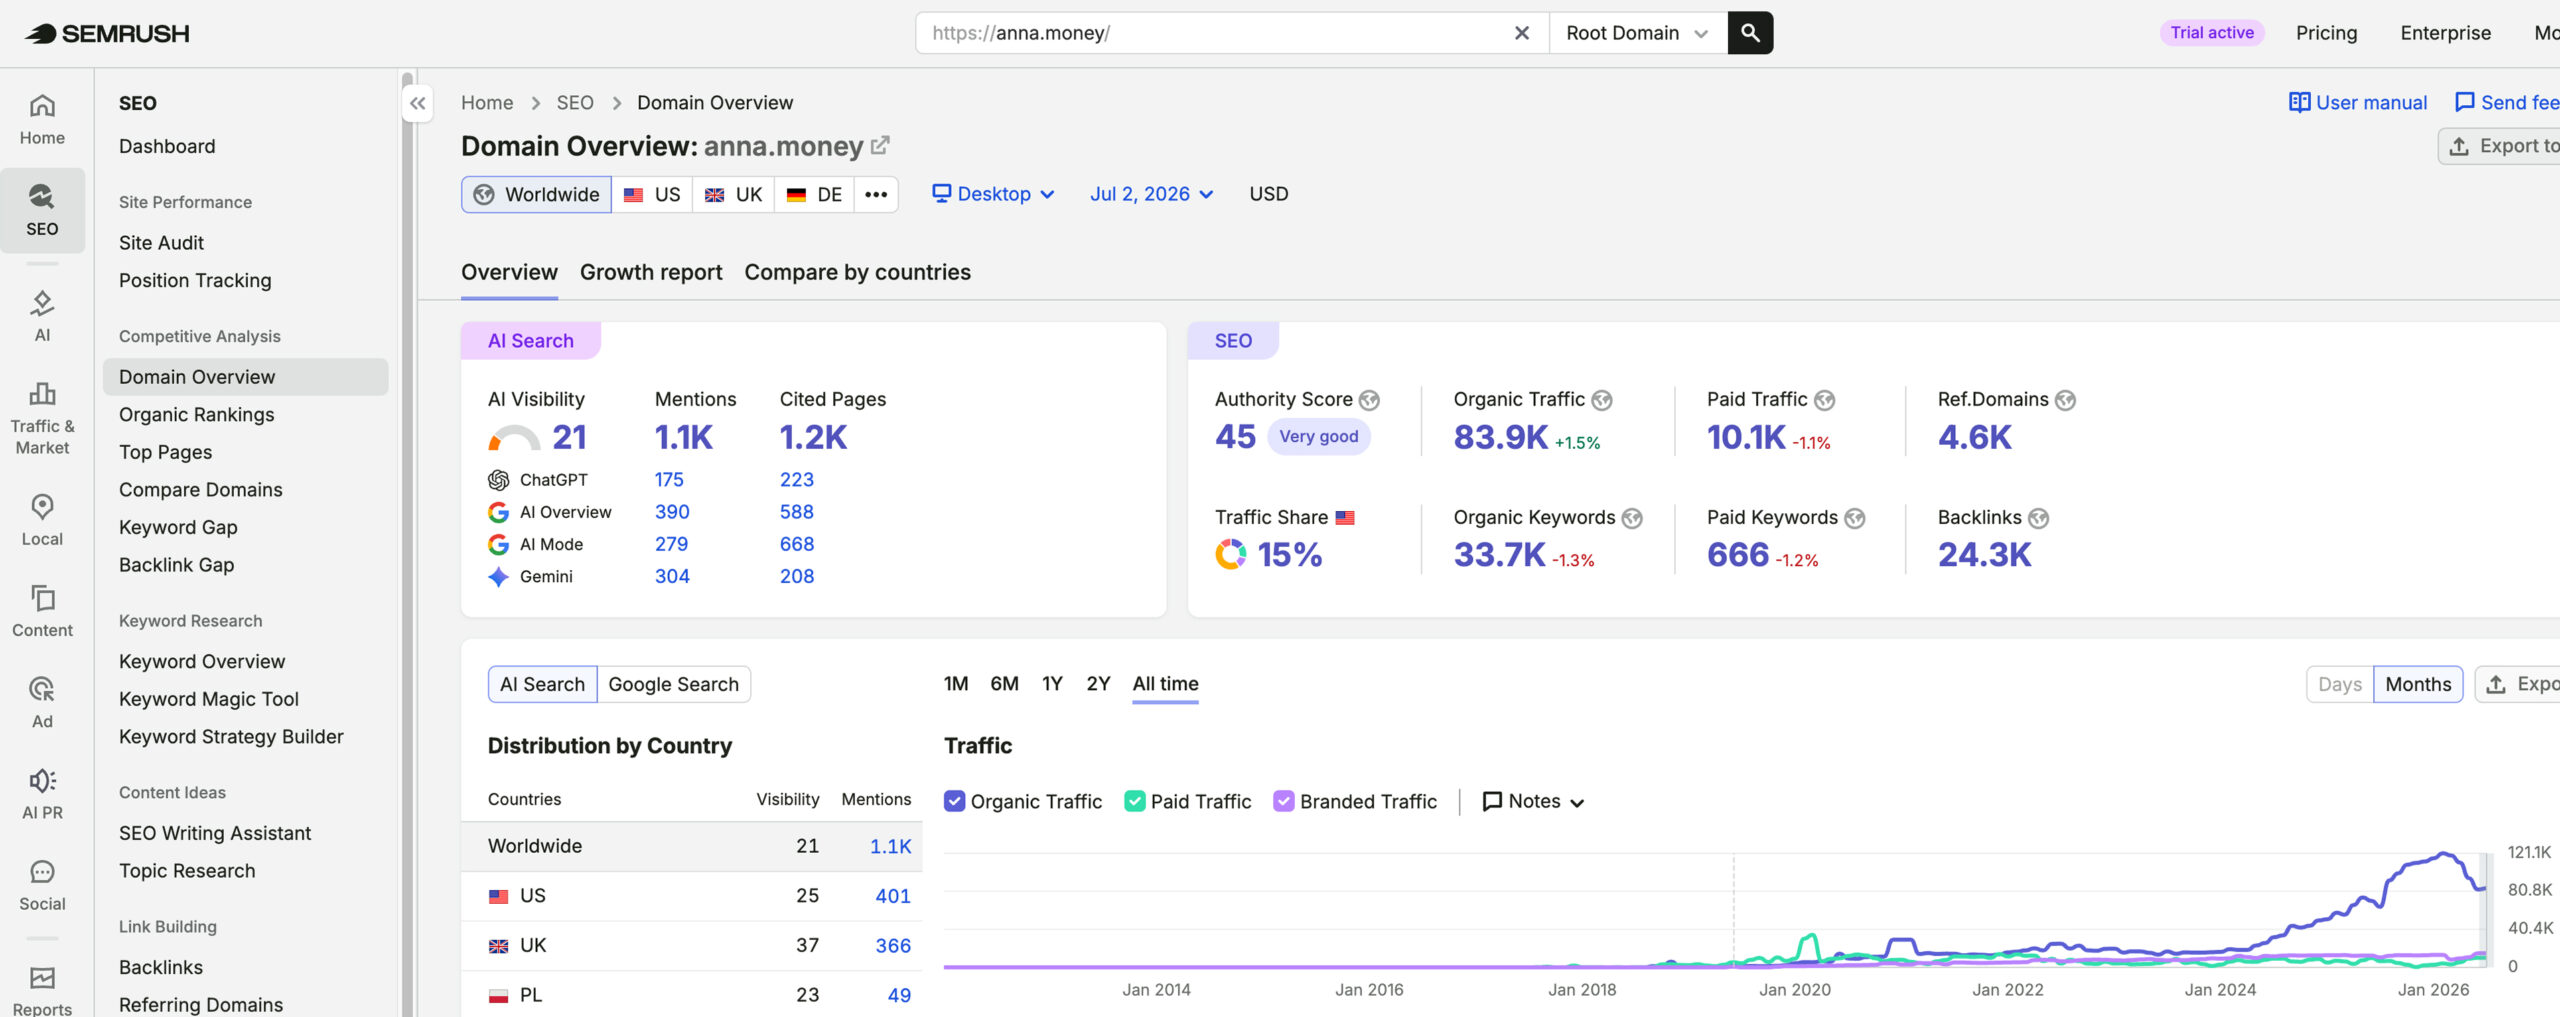Image resolution: width=2560 pixels, height=1017 pixels.
Task: Select All time range
Action: point(1165,684)
